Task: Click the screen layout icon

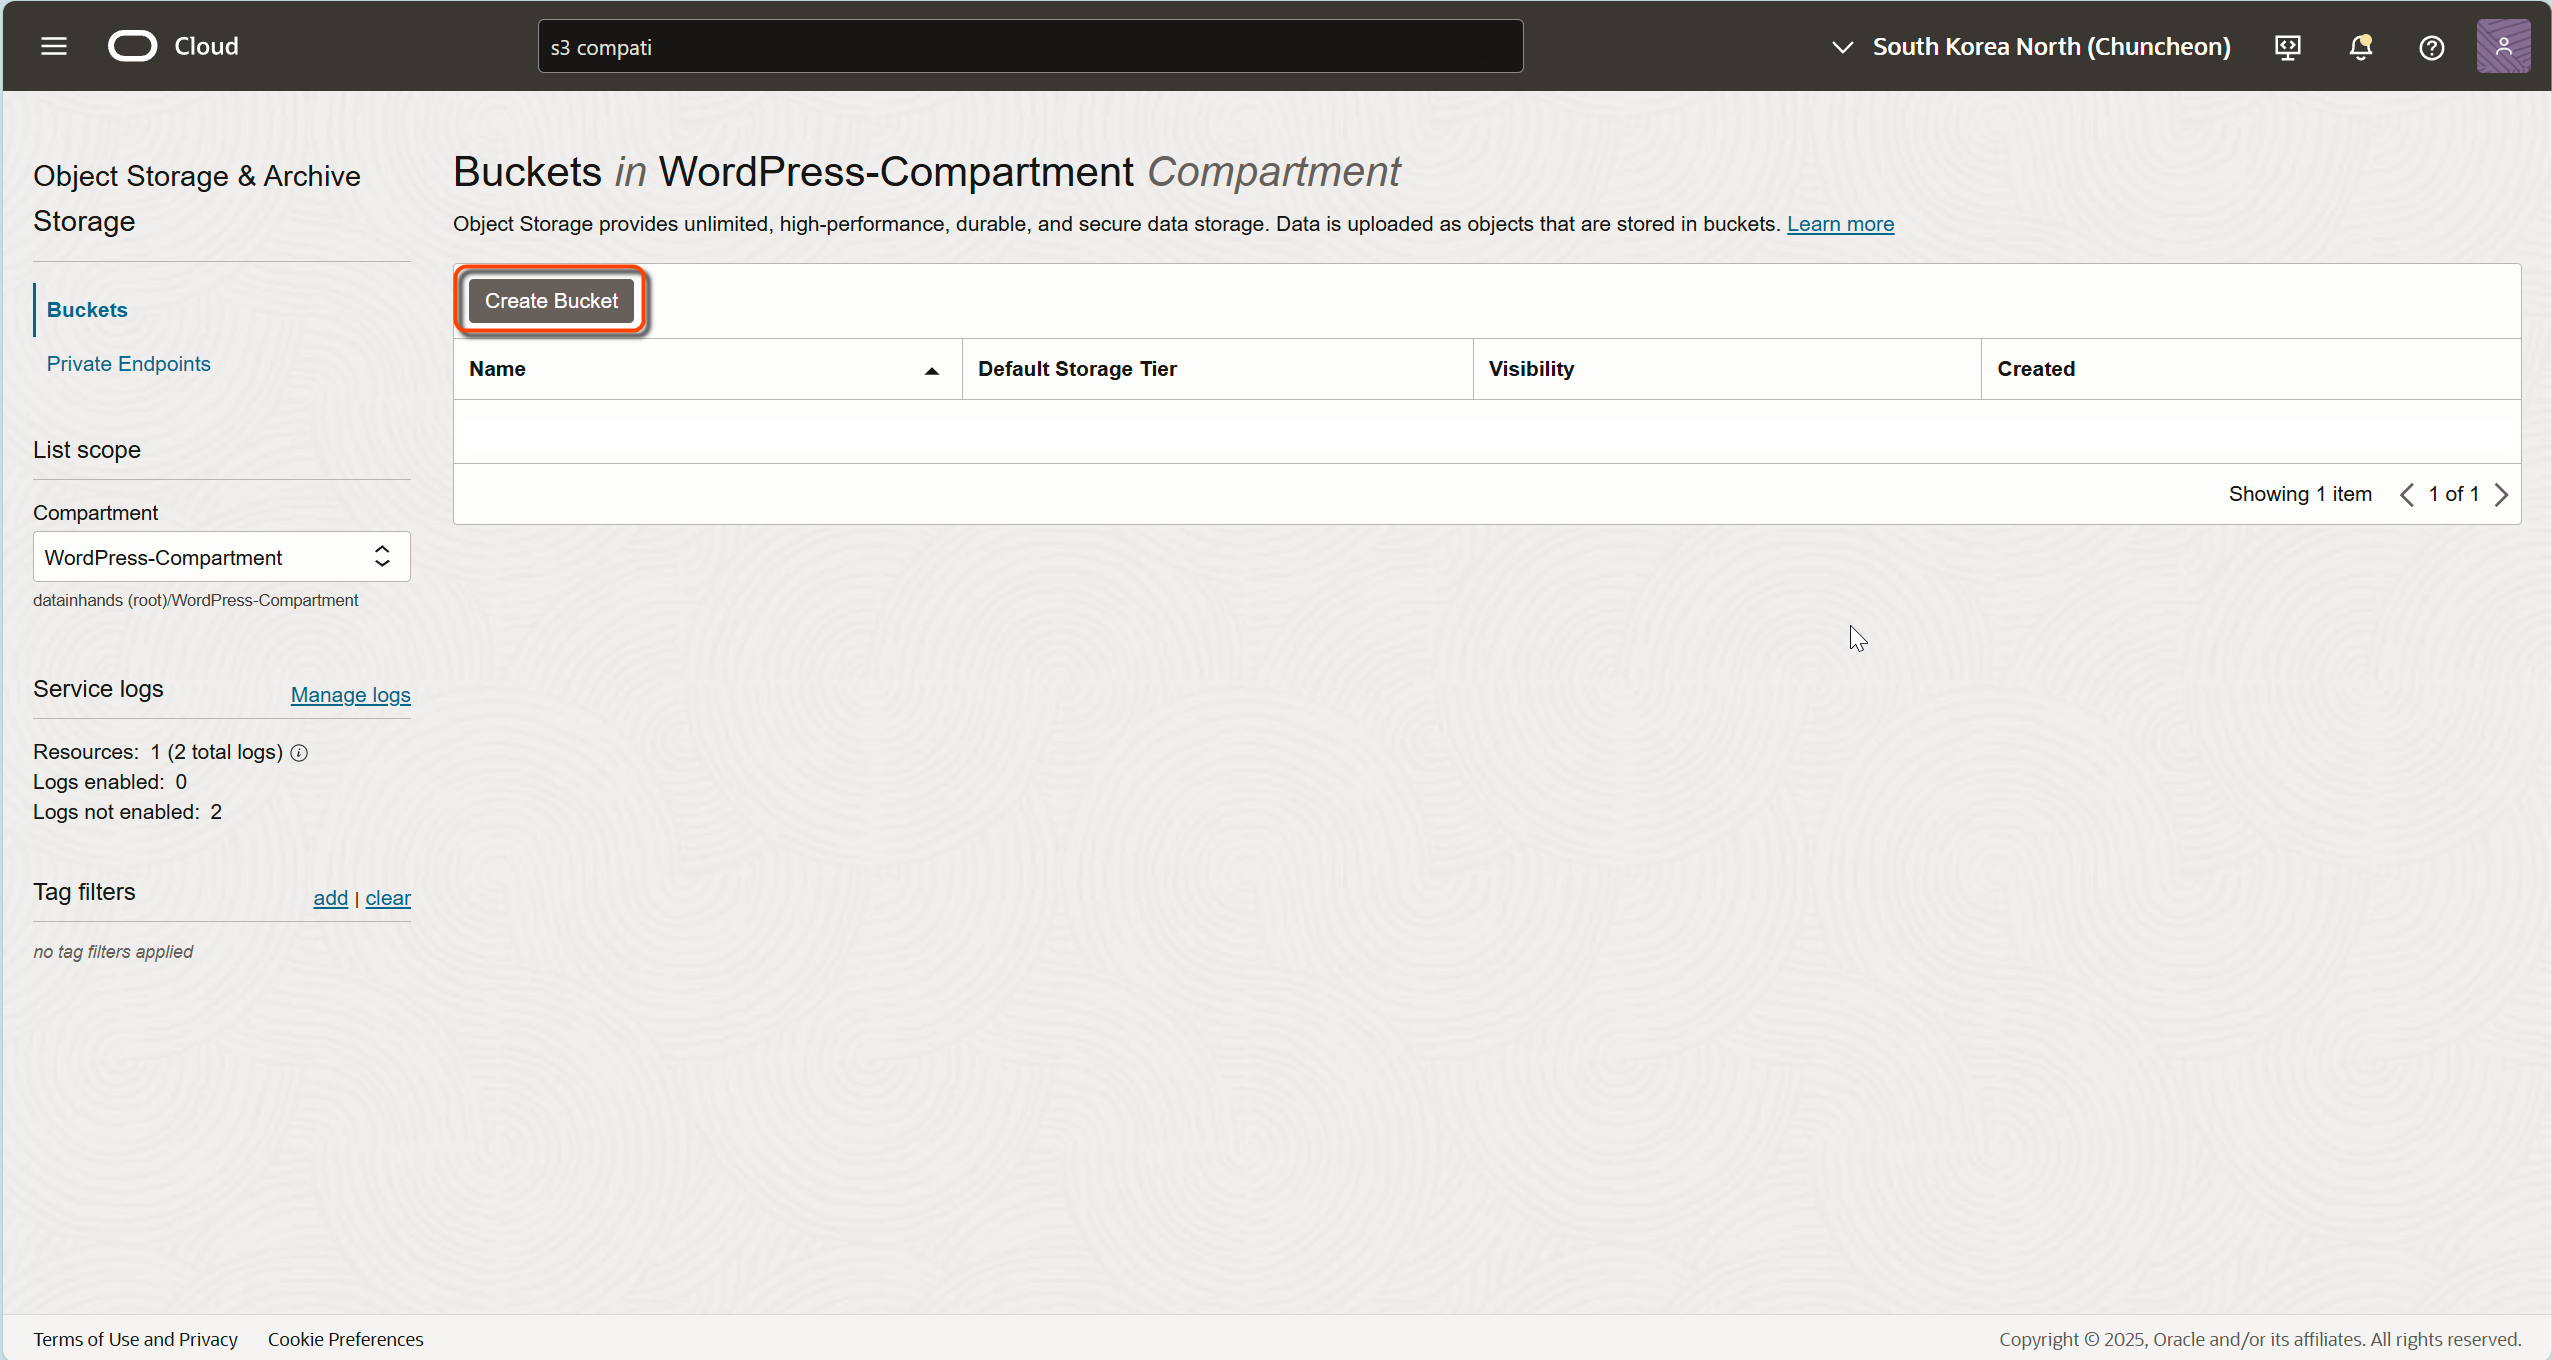Action: point(2290,47)
